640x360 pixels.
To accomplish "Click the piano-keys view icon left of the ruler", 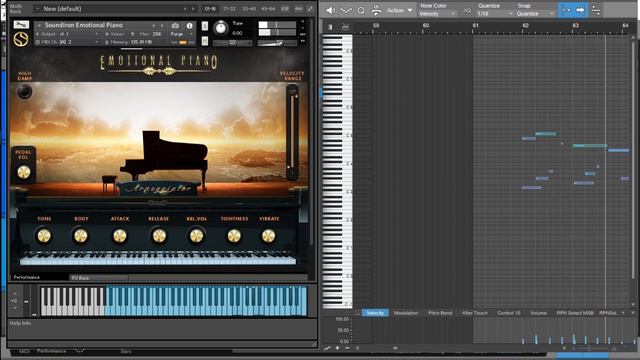I will [x=330, y=27].
